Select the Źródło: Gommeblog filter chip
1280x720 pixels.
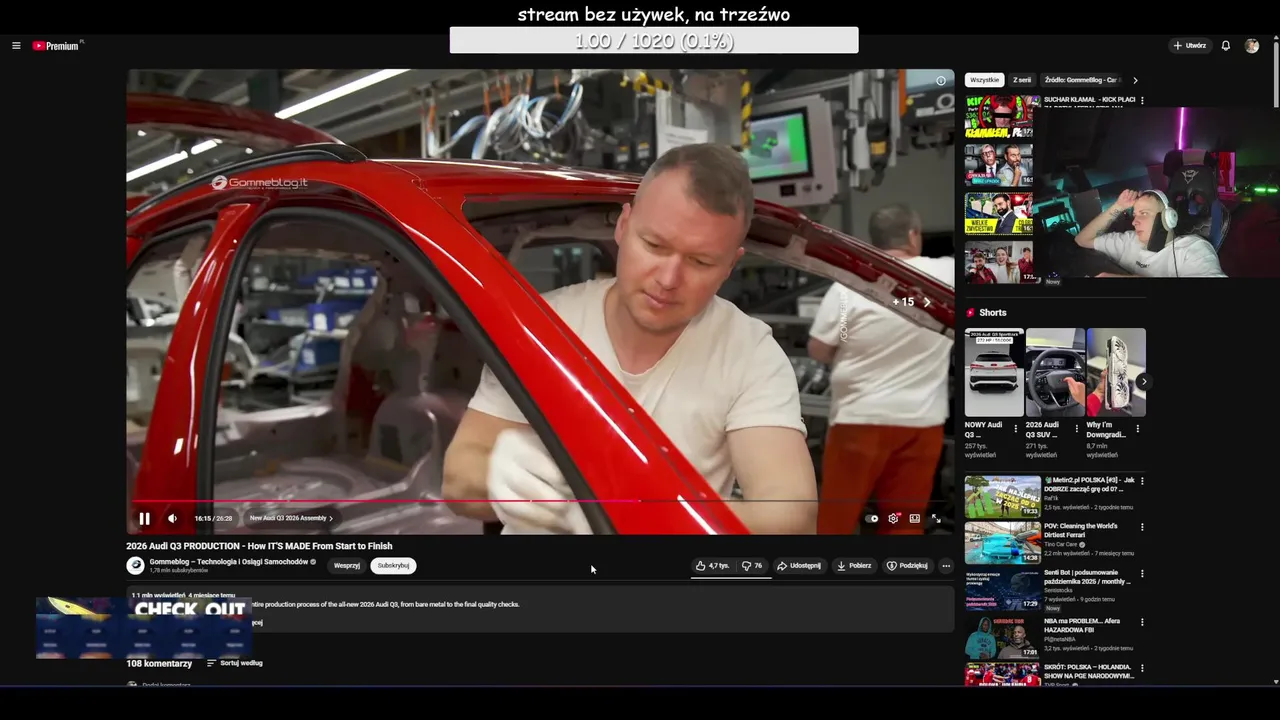(x=1081, y=80)
